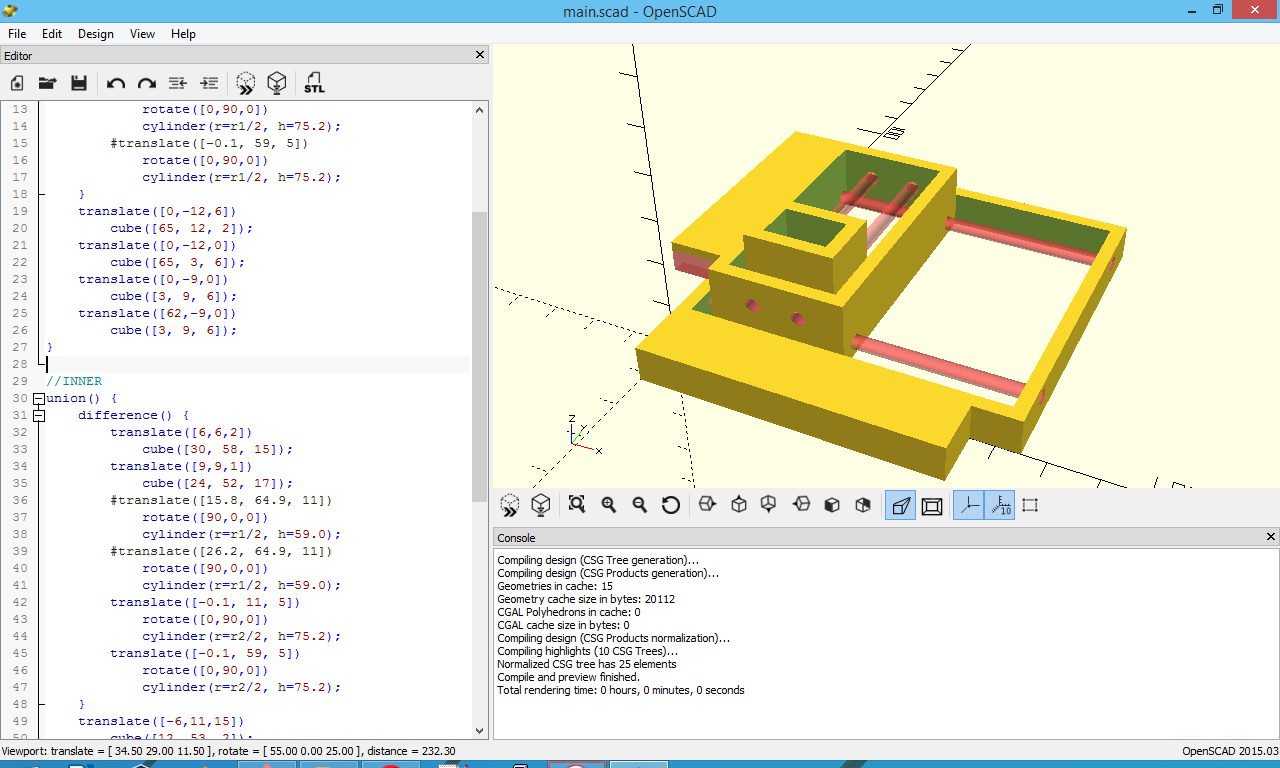Viewport: 1280px width, 768px height.
Task: Close the Console panel
Action: point(1270,538)
